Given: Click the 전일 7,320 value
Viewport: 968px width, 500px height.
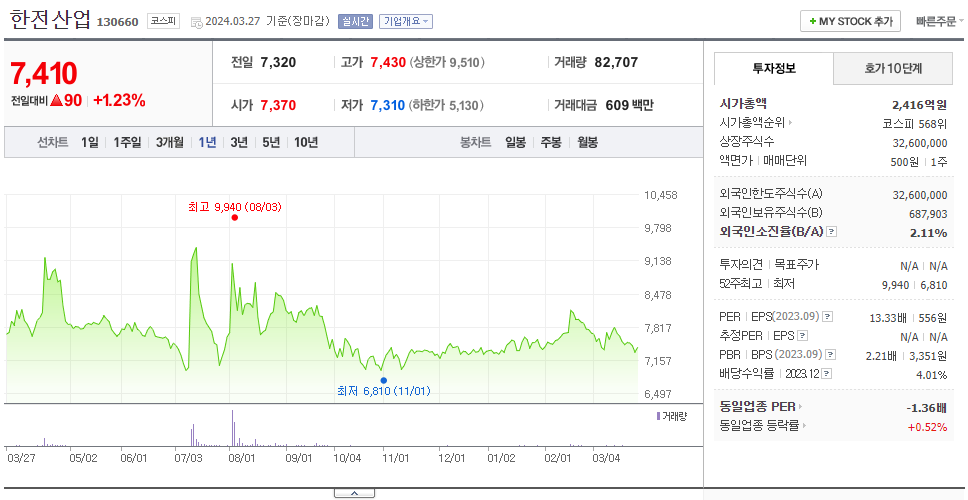Looking at the screenshot, I should [278, 62].
